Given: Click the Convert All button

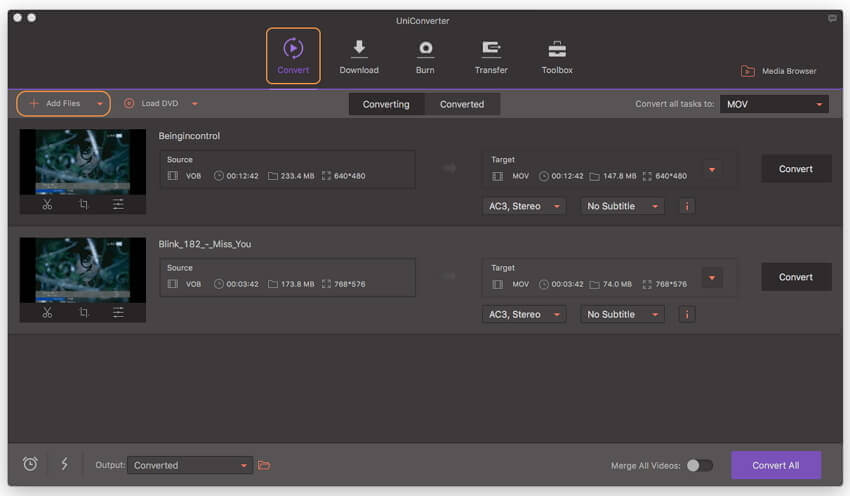Looking at the screenshot, I should tap(776, 465).
